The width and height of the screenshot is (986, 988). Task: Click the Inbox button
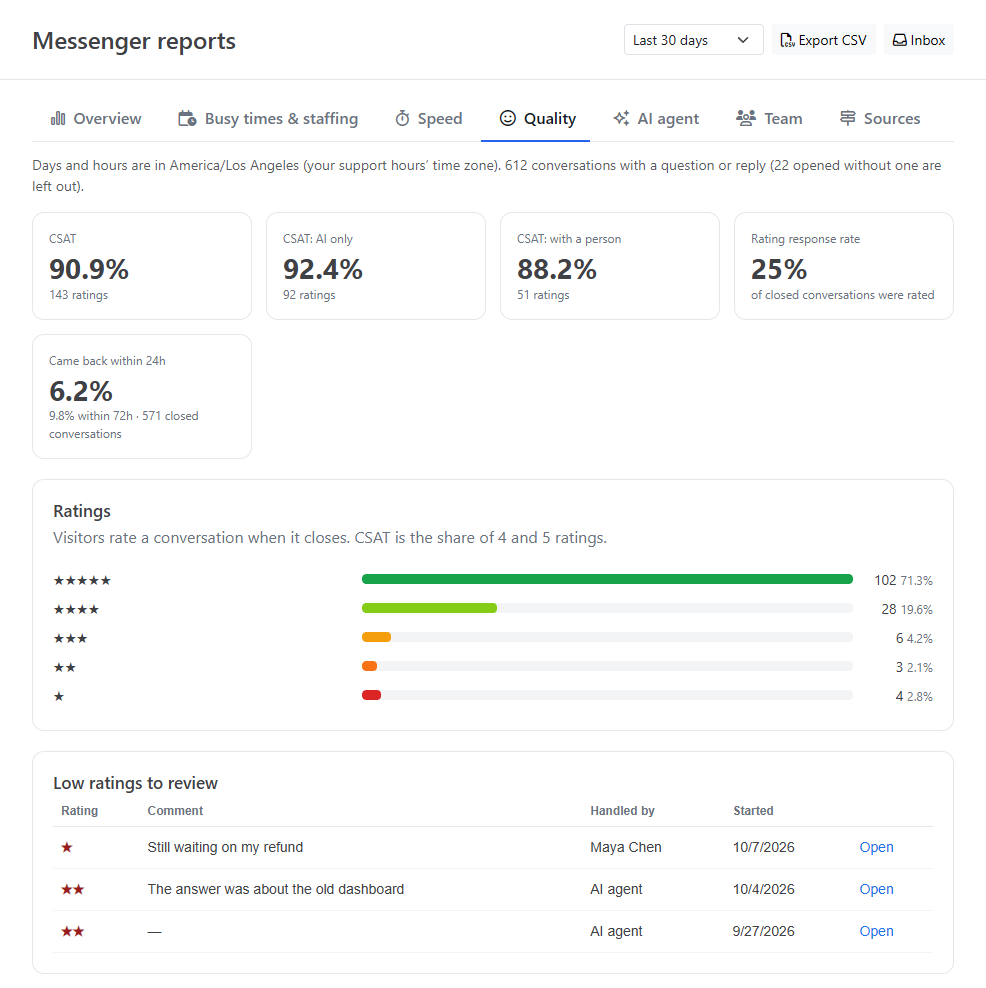[919, 40]
